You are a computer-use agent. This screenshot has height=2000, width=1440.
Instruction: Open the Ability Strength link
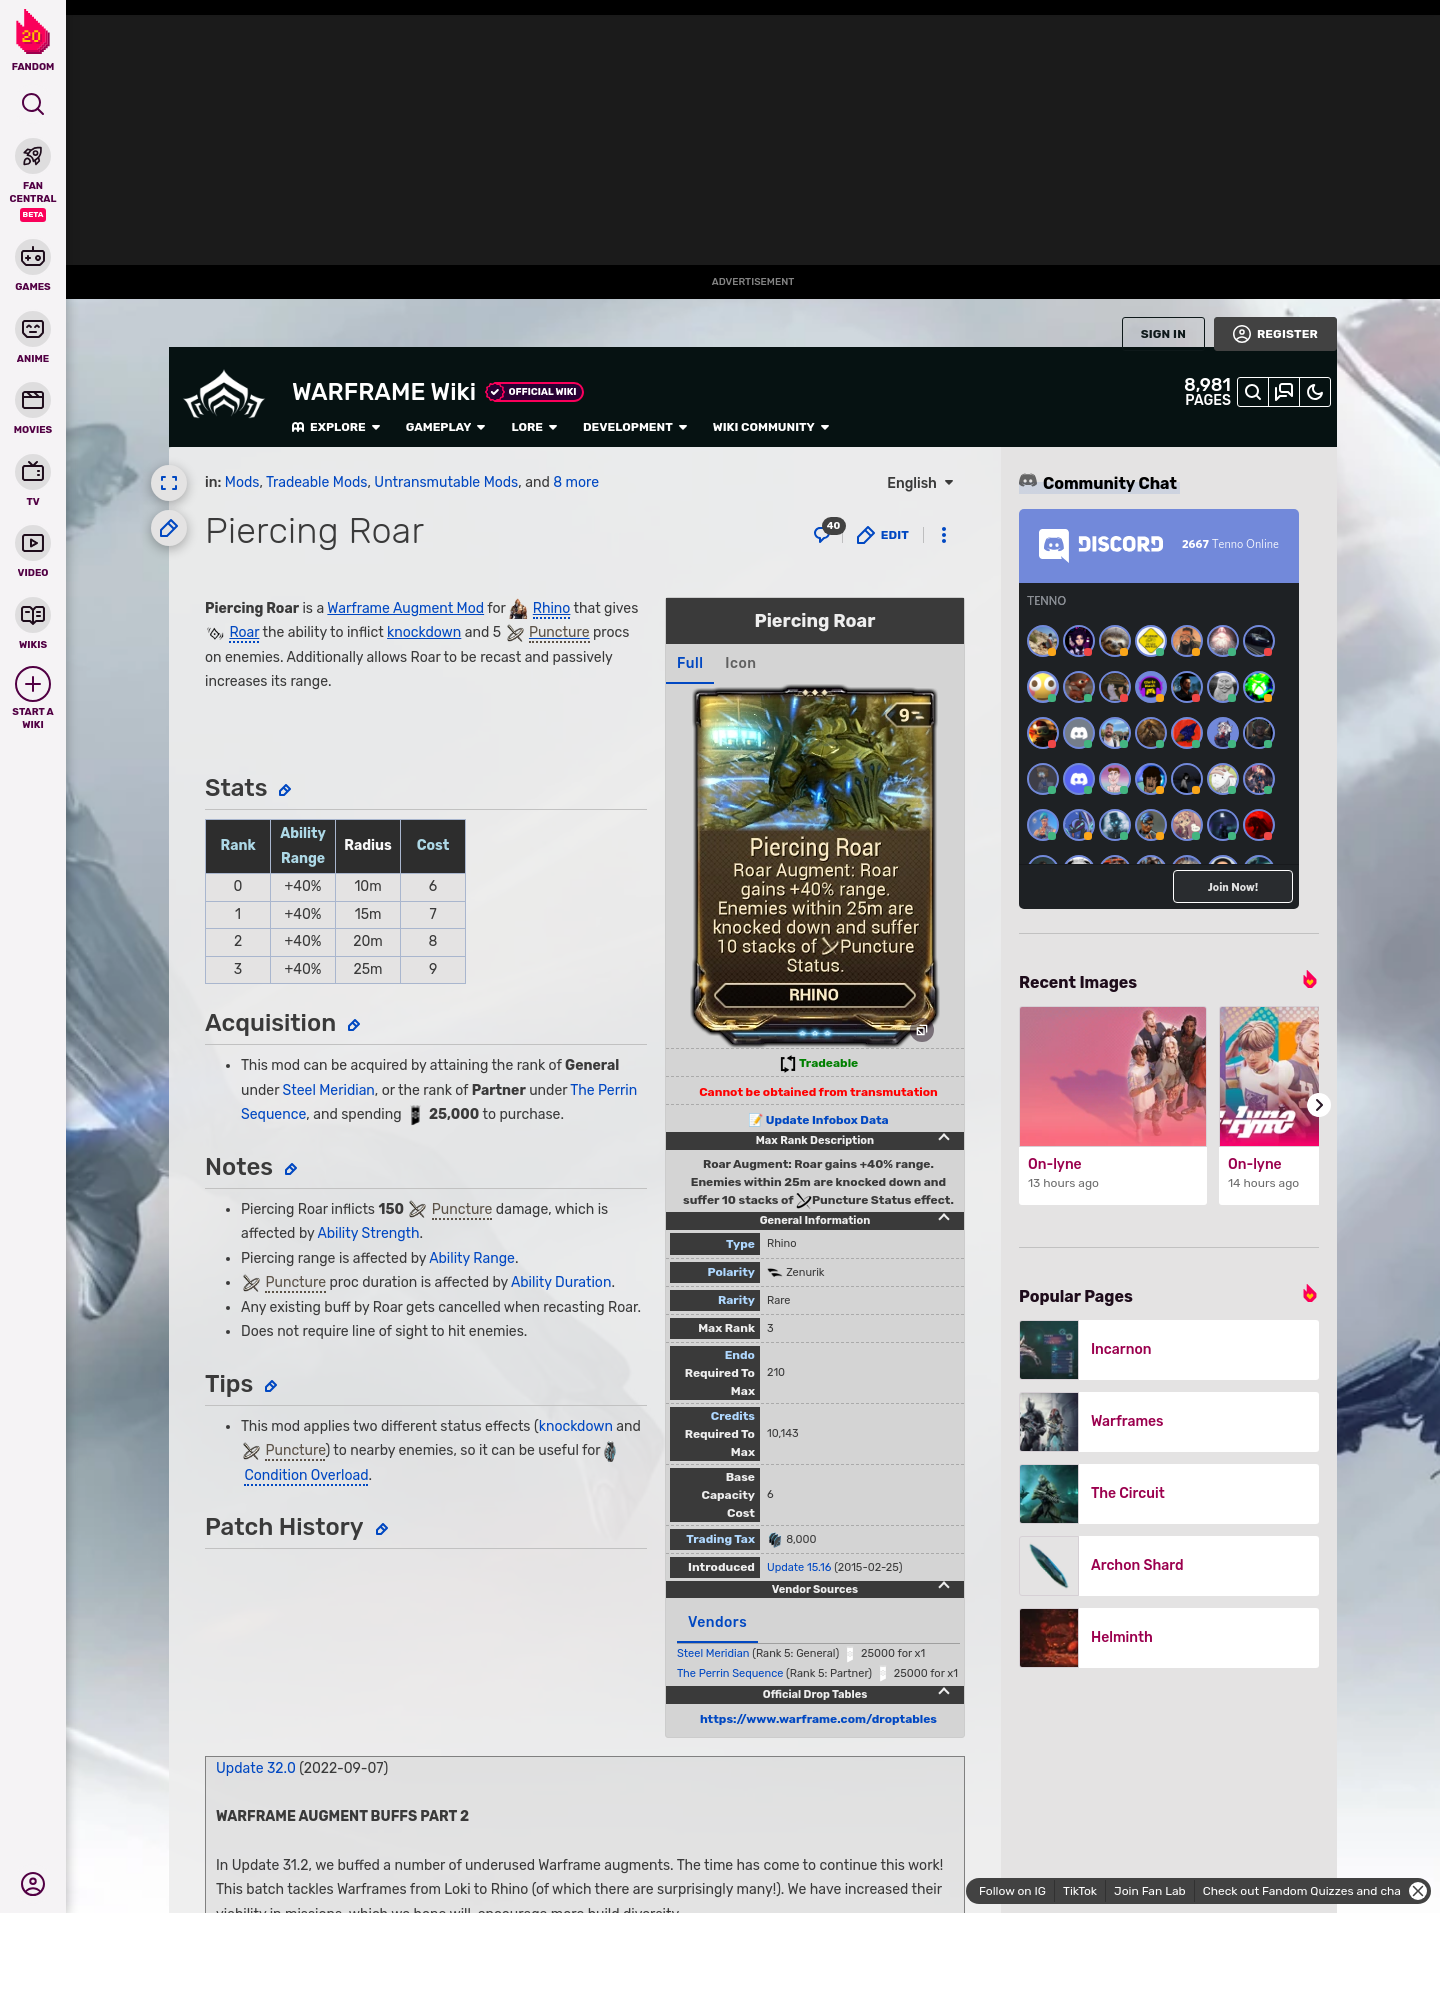click(368, 1233)
